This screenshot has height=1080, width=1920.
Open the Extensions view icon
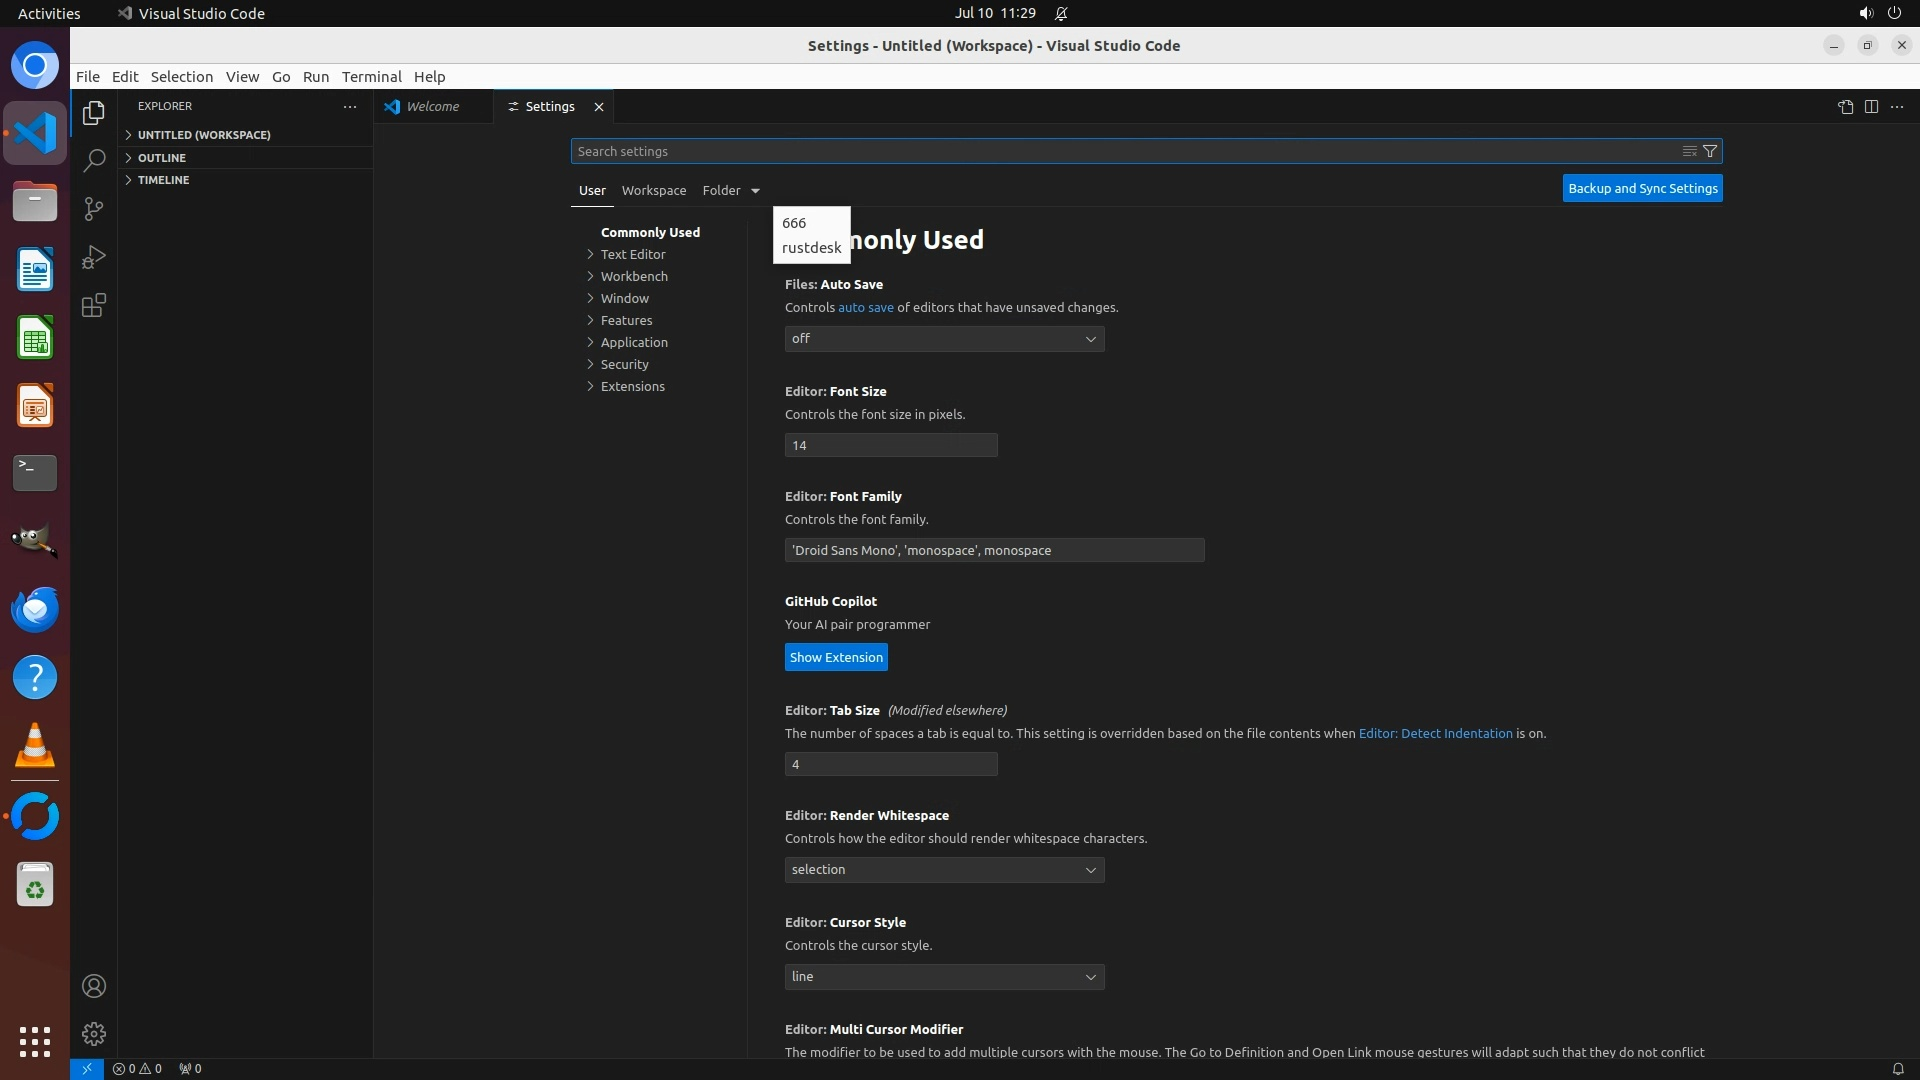pyautogui.click(x=94, y=305)
